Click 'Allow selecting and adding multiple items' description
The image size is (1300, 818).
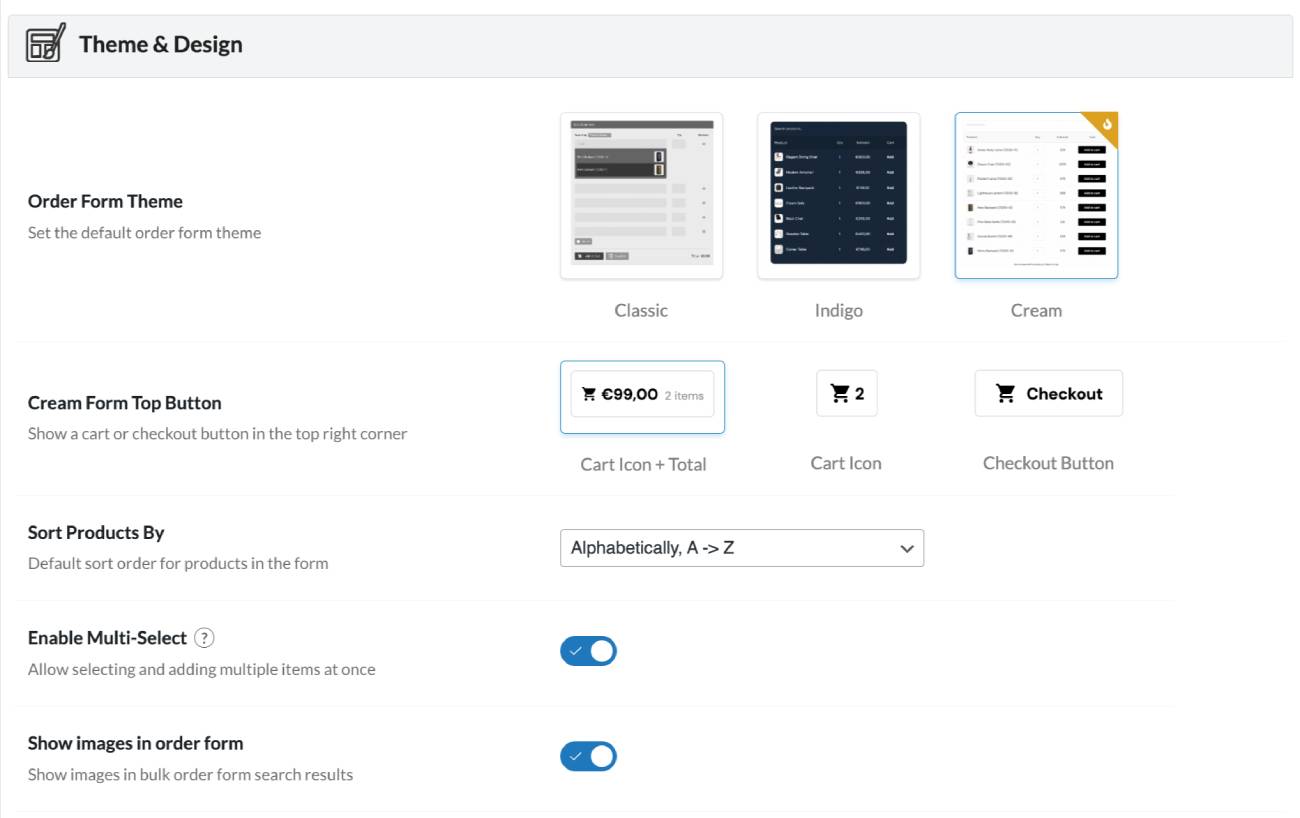(x=202, y=669)
